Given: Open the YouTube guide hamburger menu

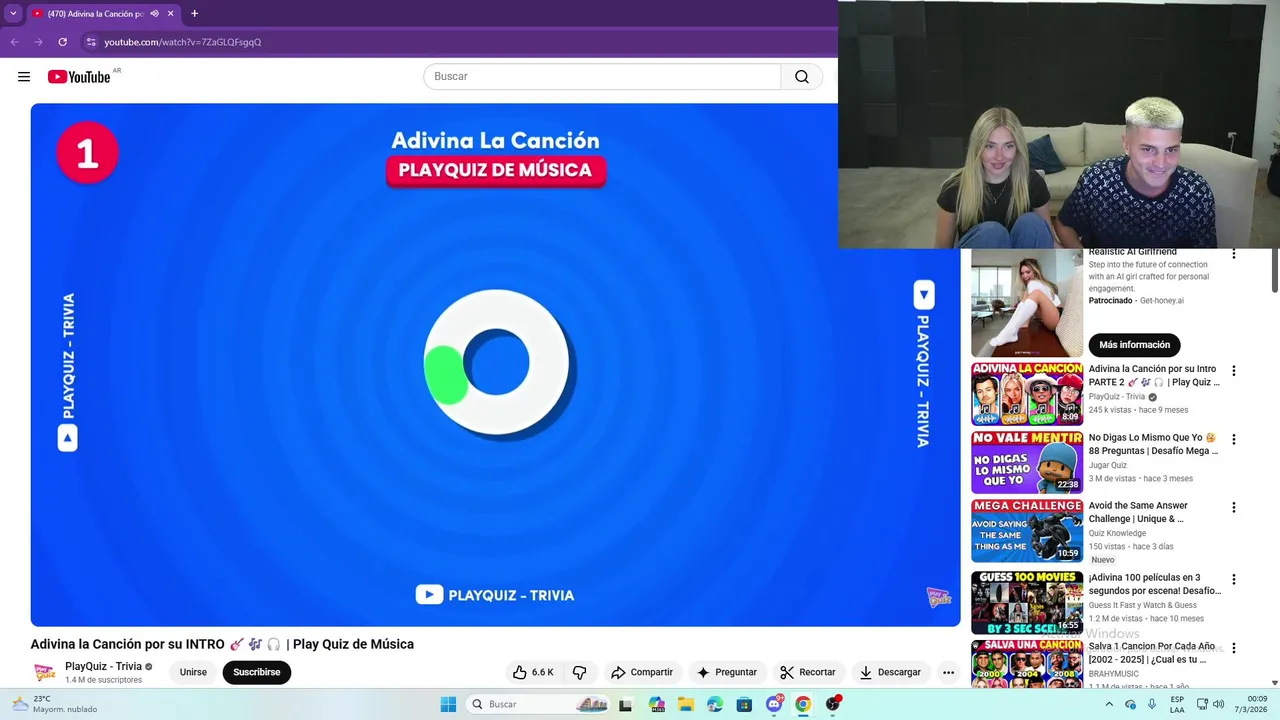Looking at the screenshot, I should click(x=24, y=77).
